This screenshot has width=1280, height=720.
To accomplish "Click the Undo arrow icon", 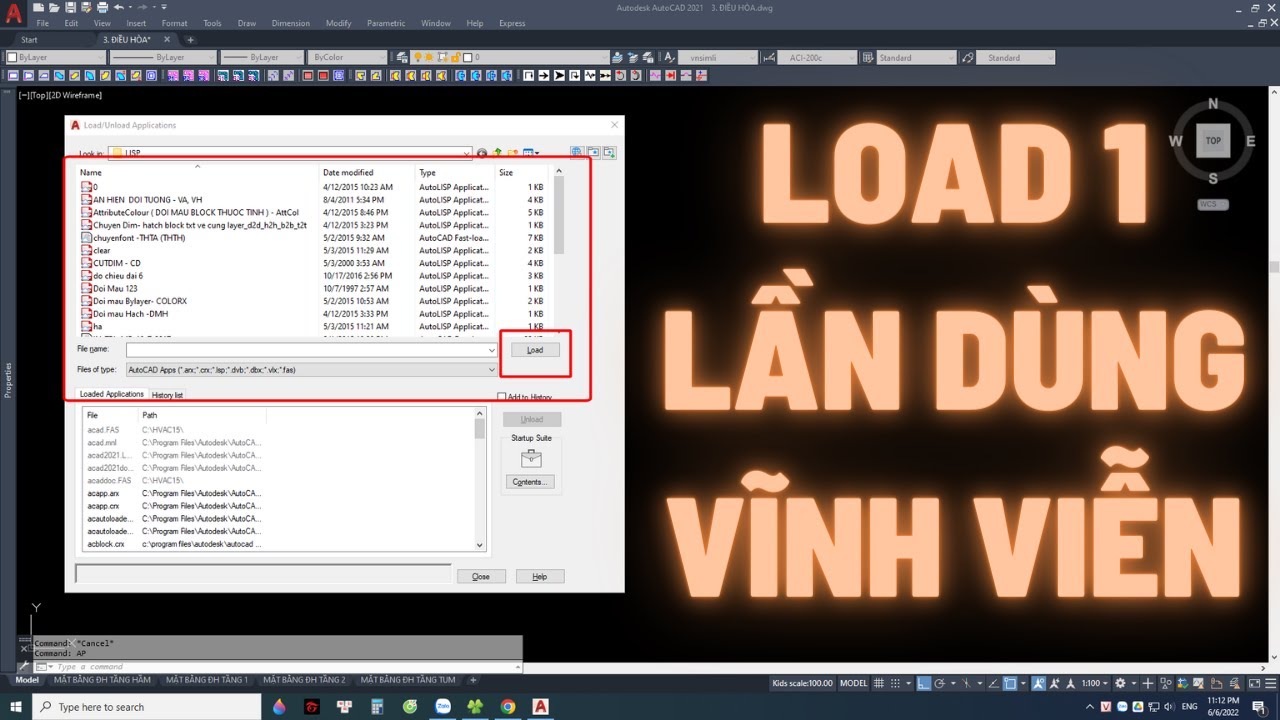I will [118, 7].
